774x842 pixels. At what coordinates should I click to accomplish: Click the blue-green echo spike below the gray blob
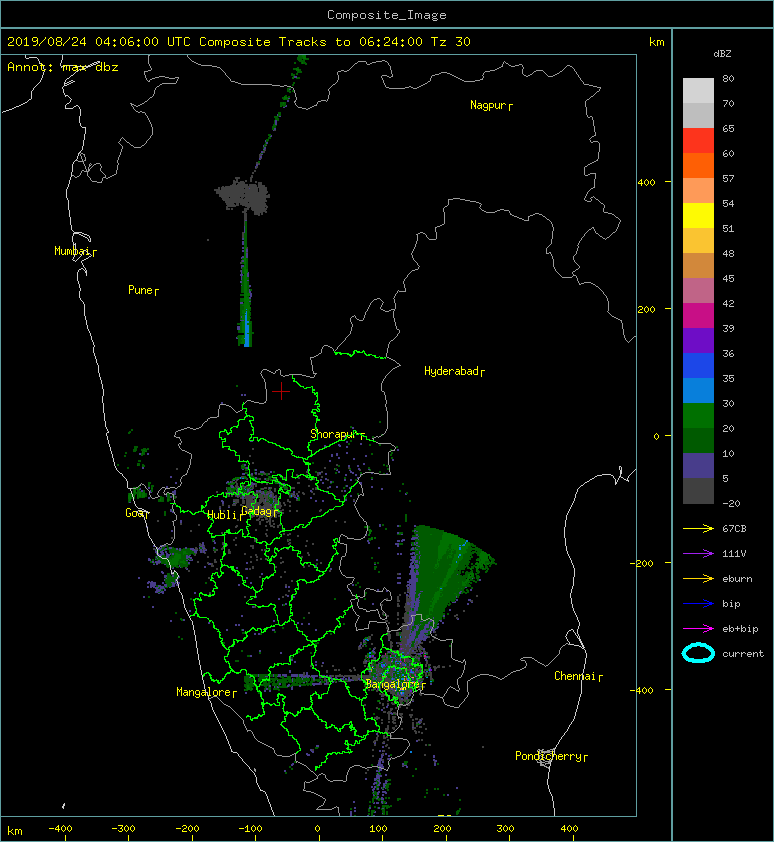pyautogui.click(x=245, y=279)
